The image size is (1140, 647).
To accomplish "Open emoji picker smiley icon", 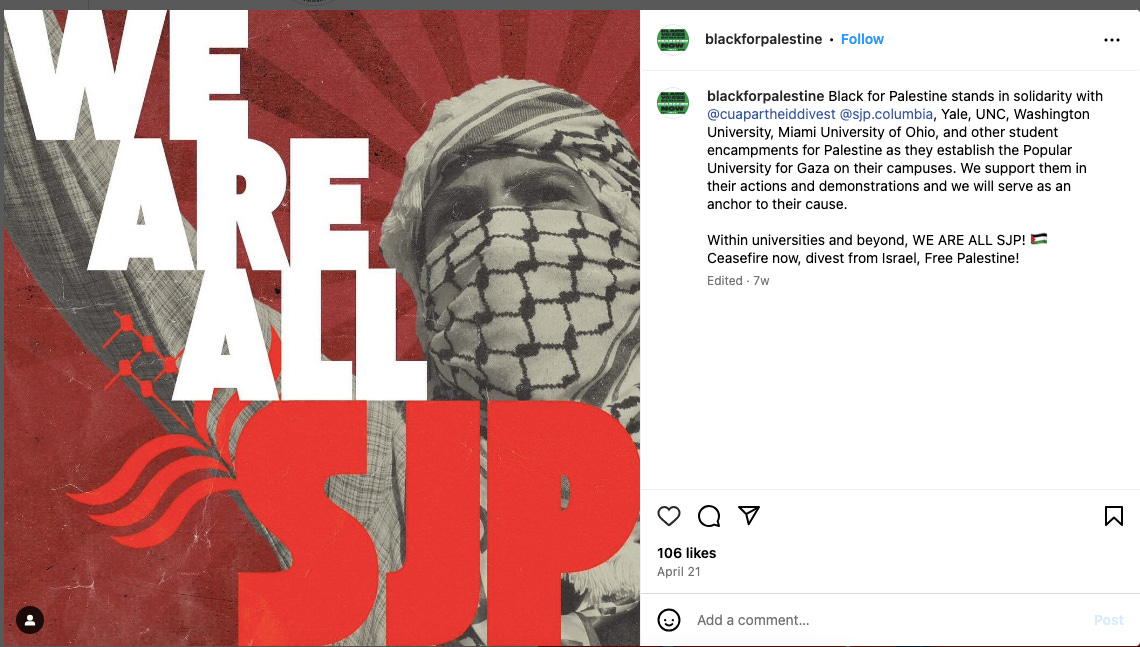I will click(668, 620).
